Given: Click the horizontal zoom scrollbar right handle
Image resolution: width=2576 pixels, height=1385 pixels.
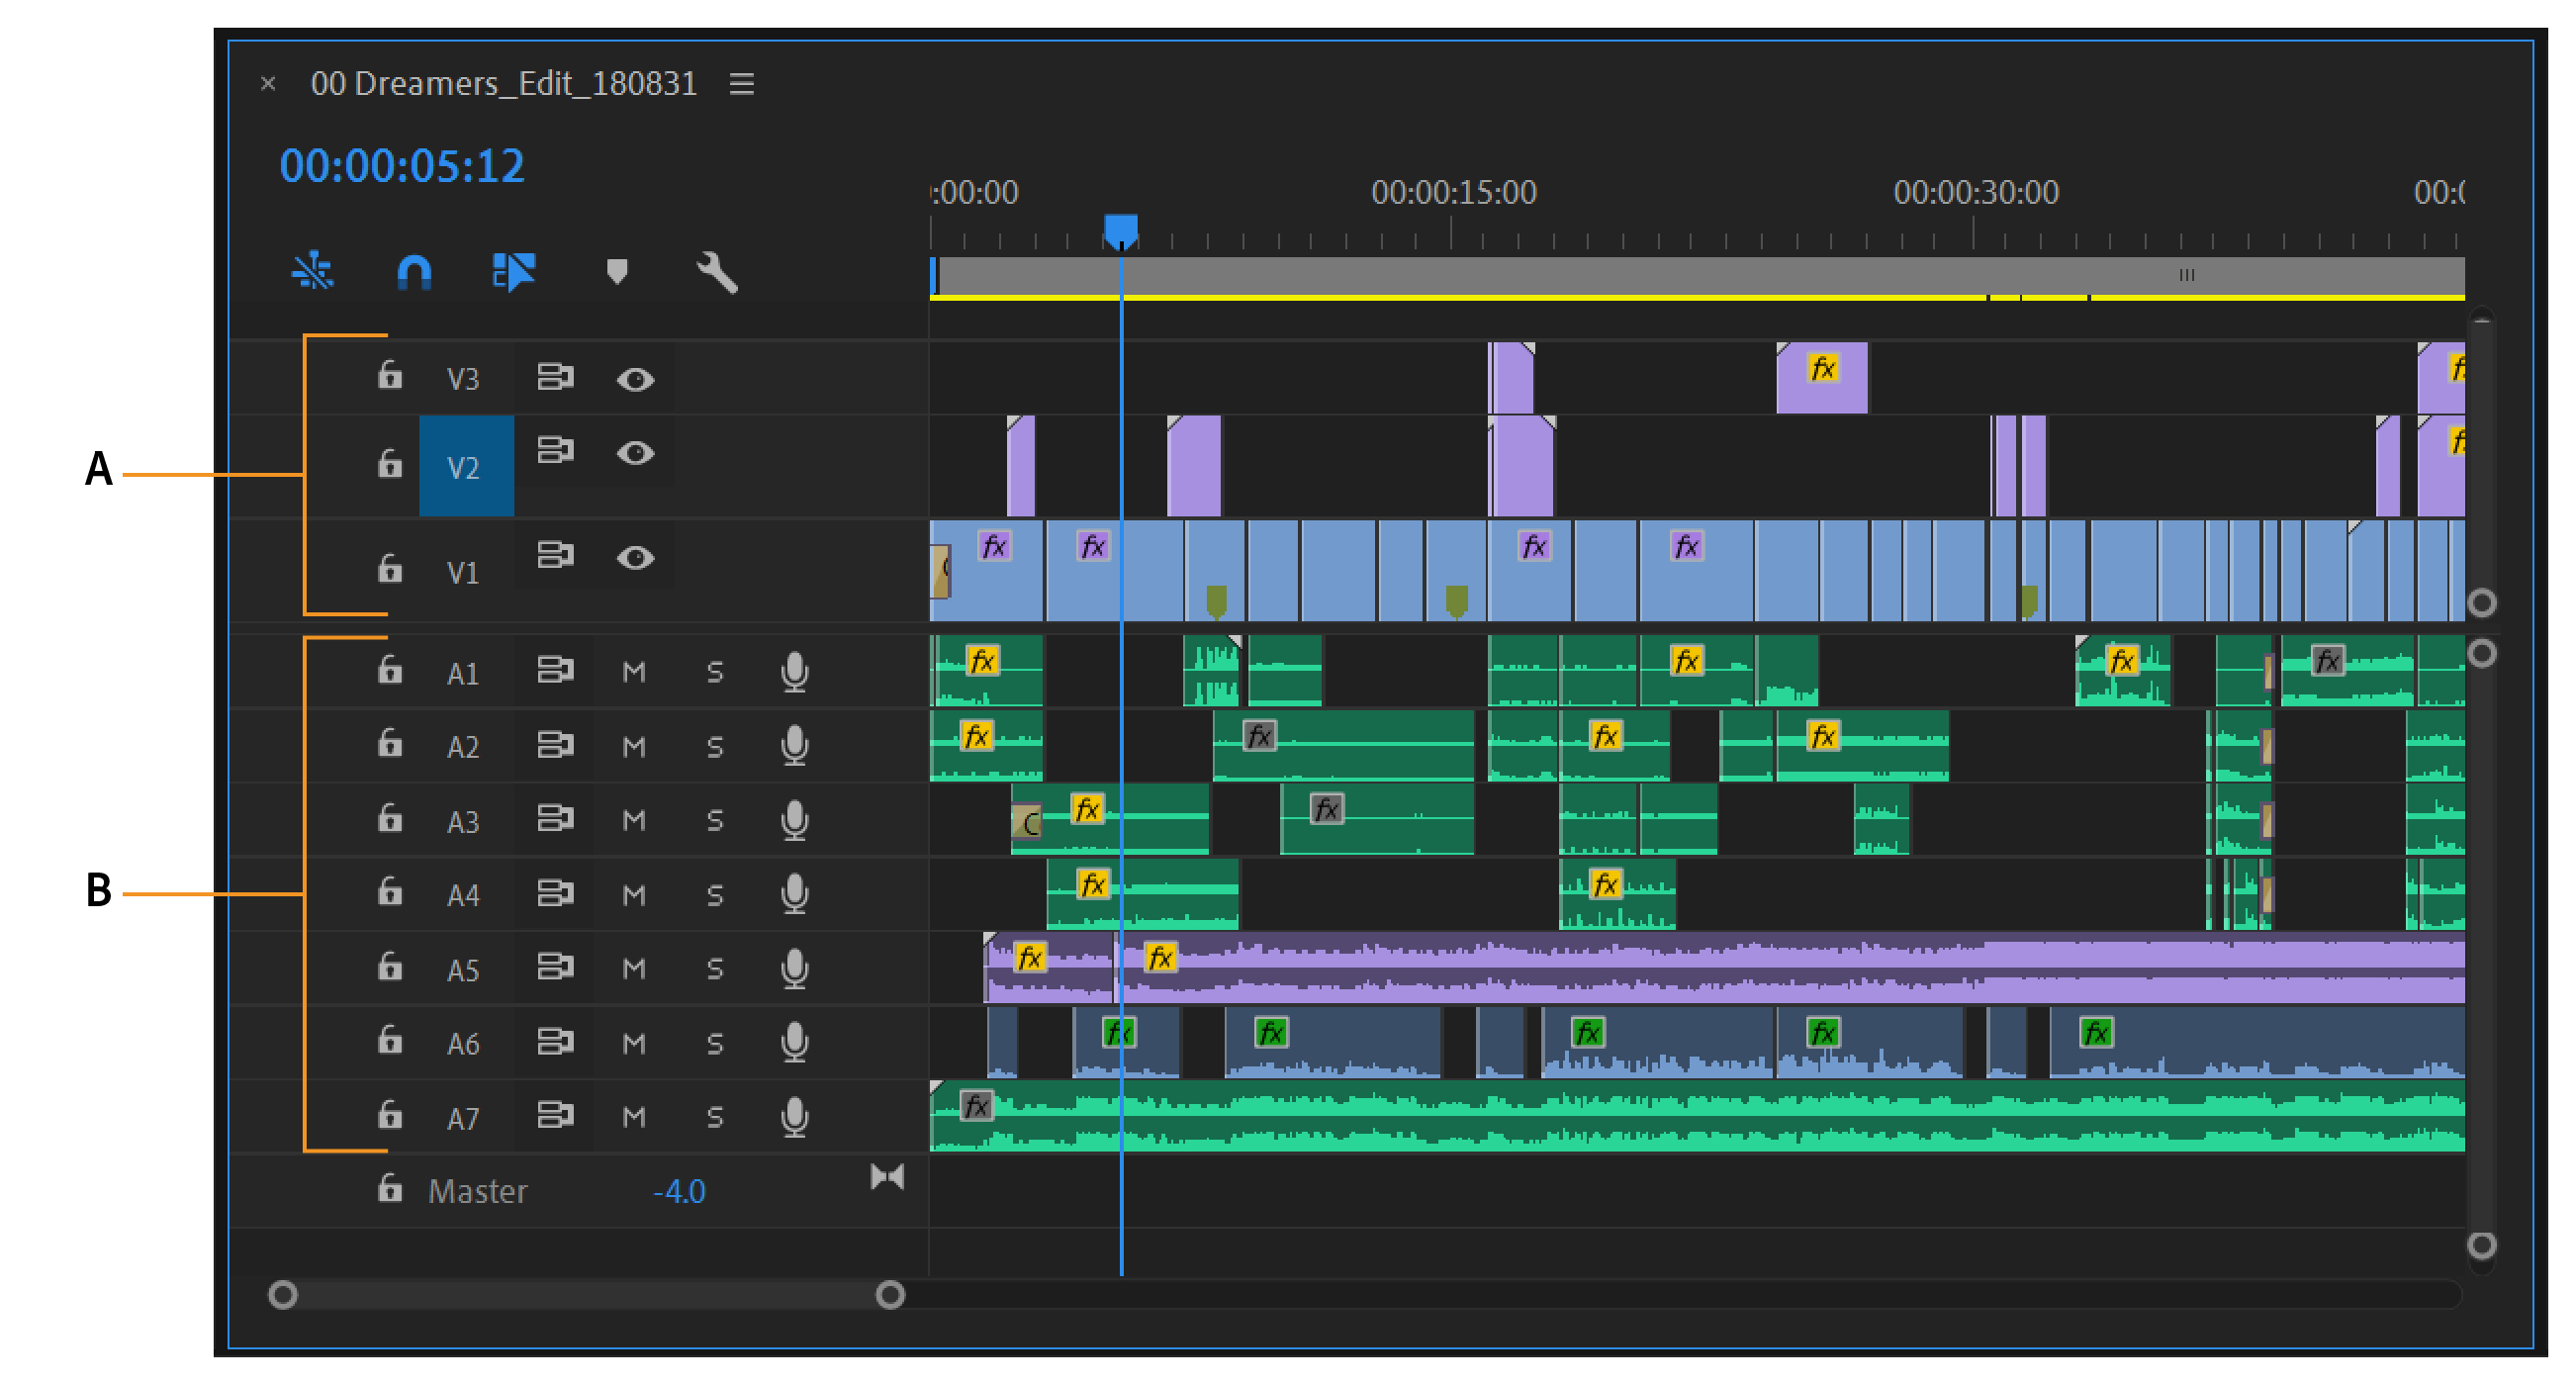Looking at the screenshot, I should (x=890, y=1295).
